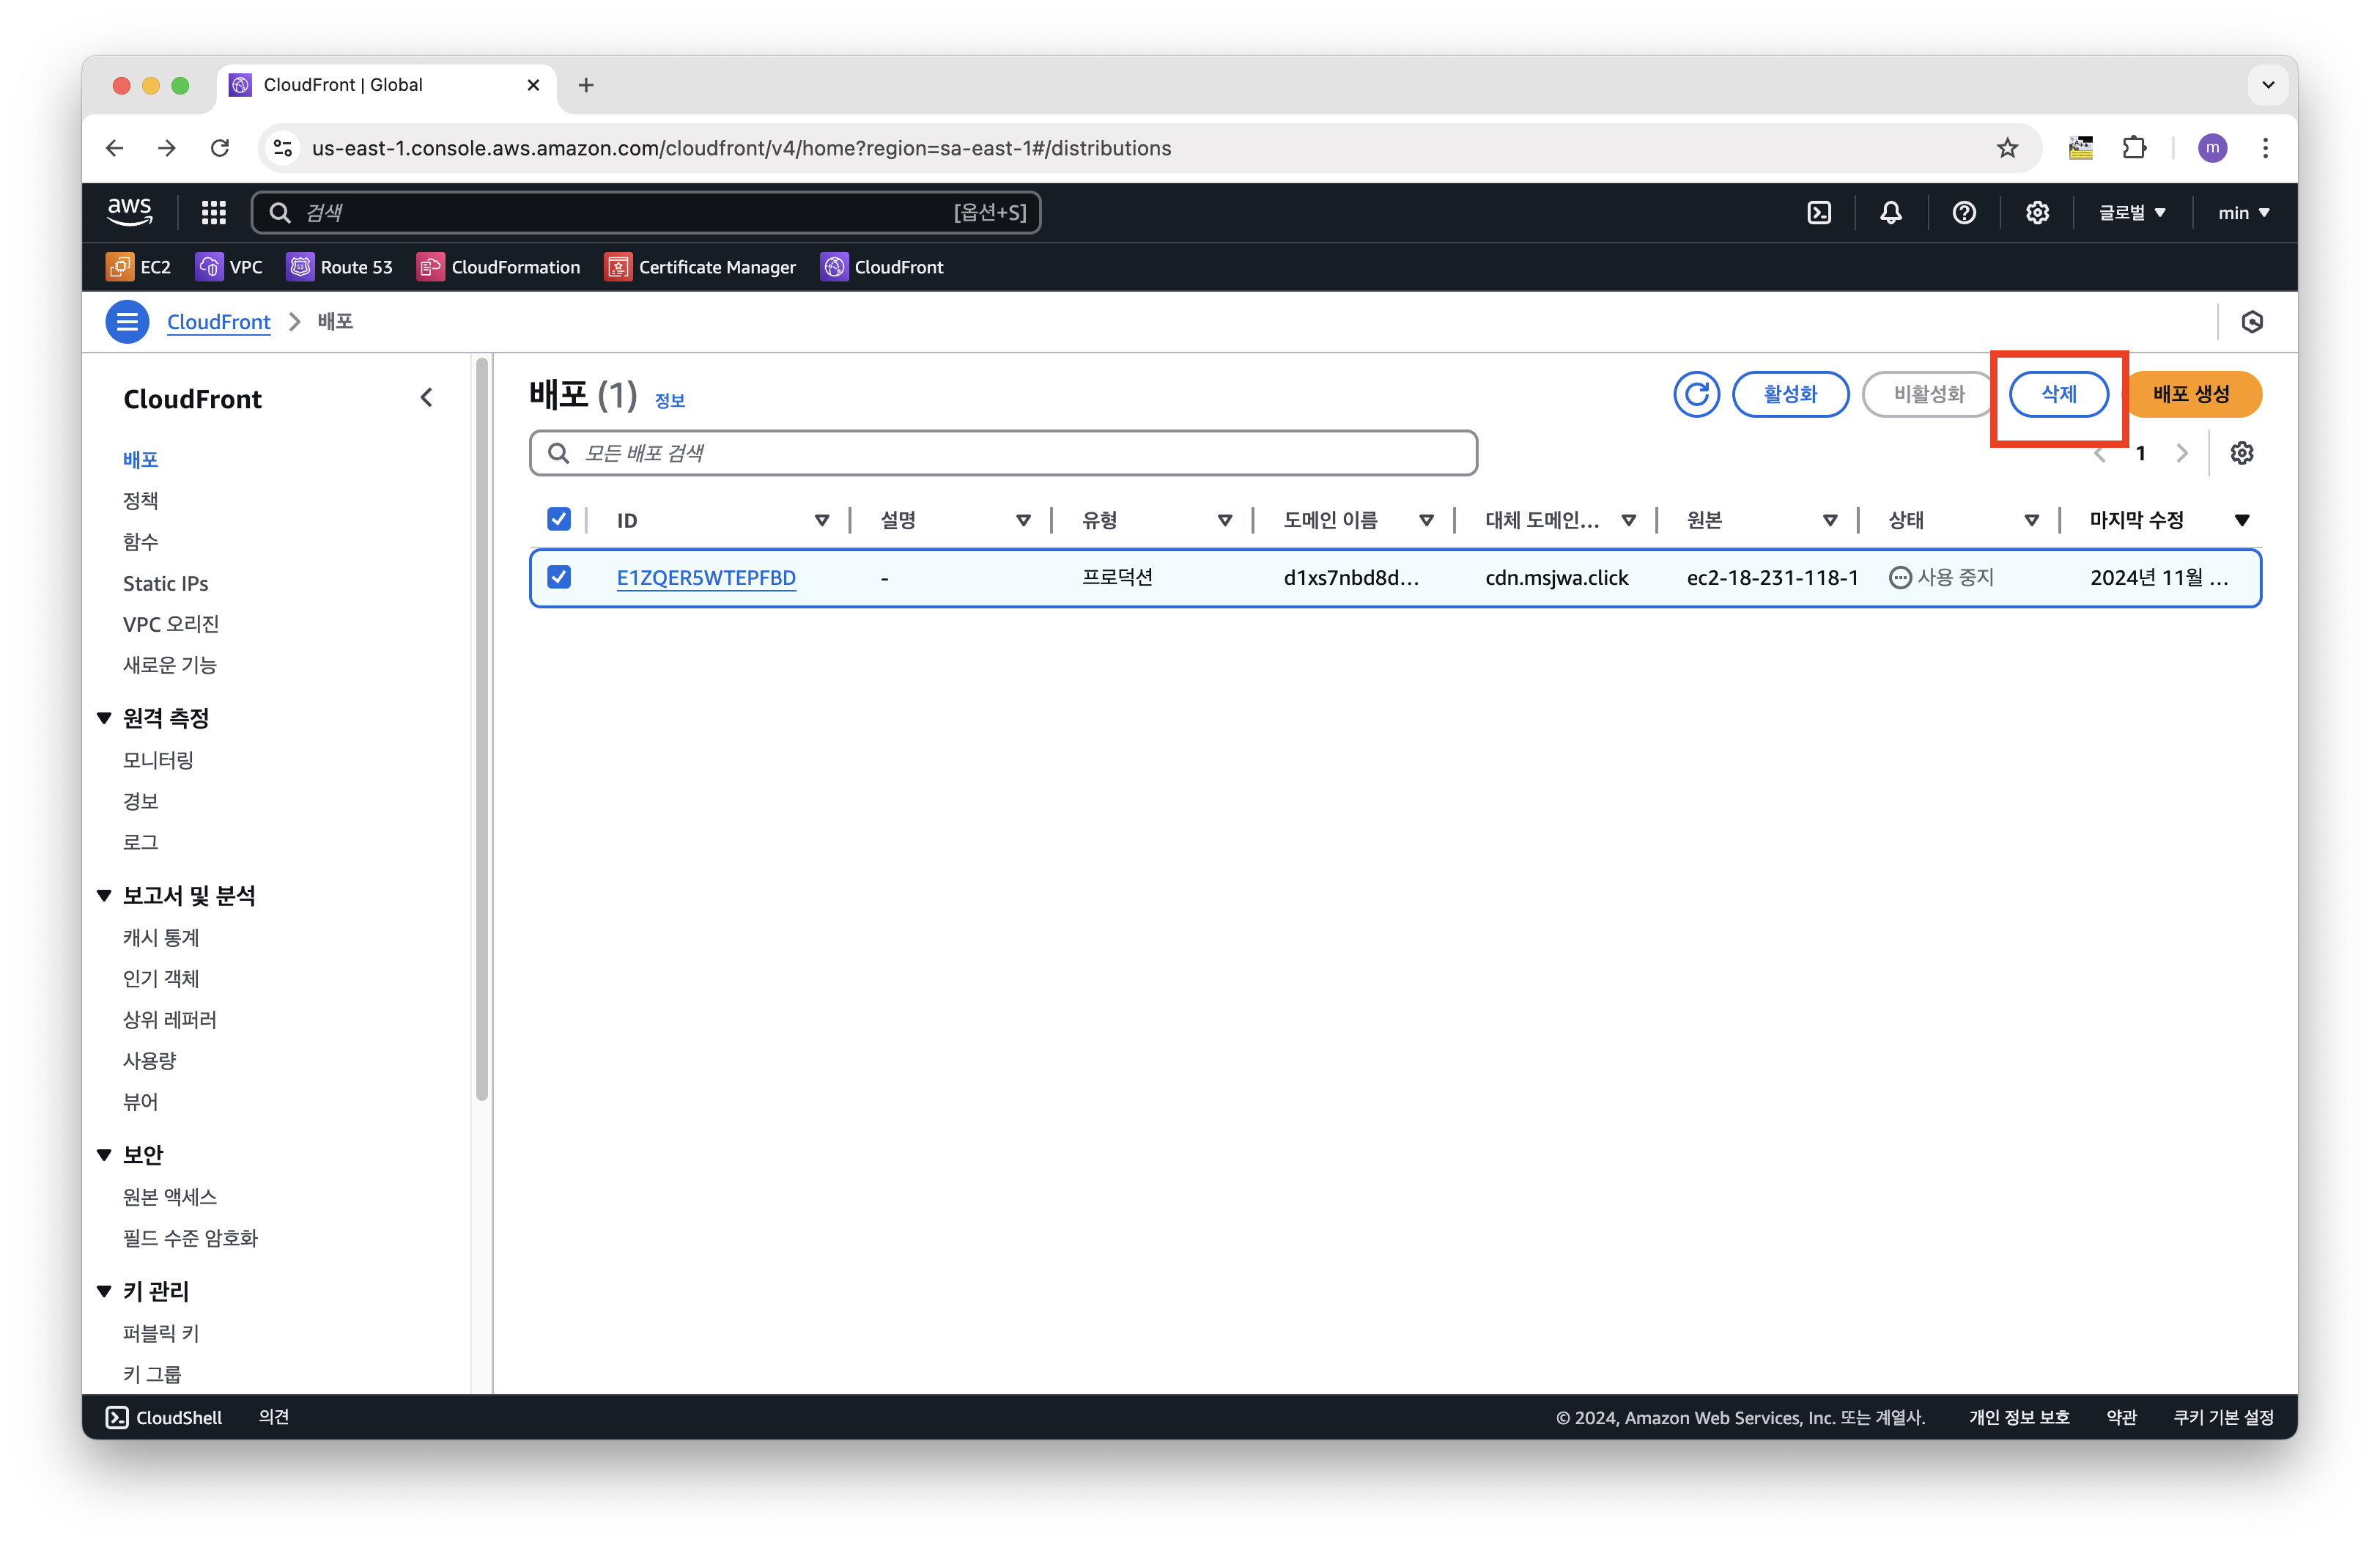Collapse the 보고서 및 분석 section
Viewport: 2380px width, 1548px height.
[x=104, y=895]
